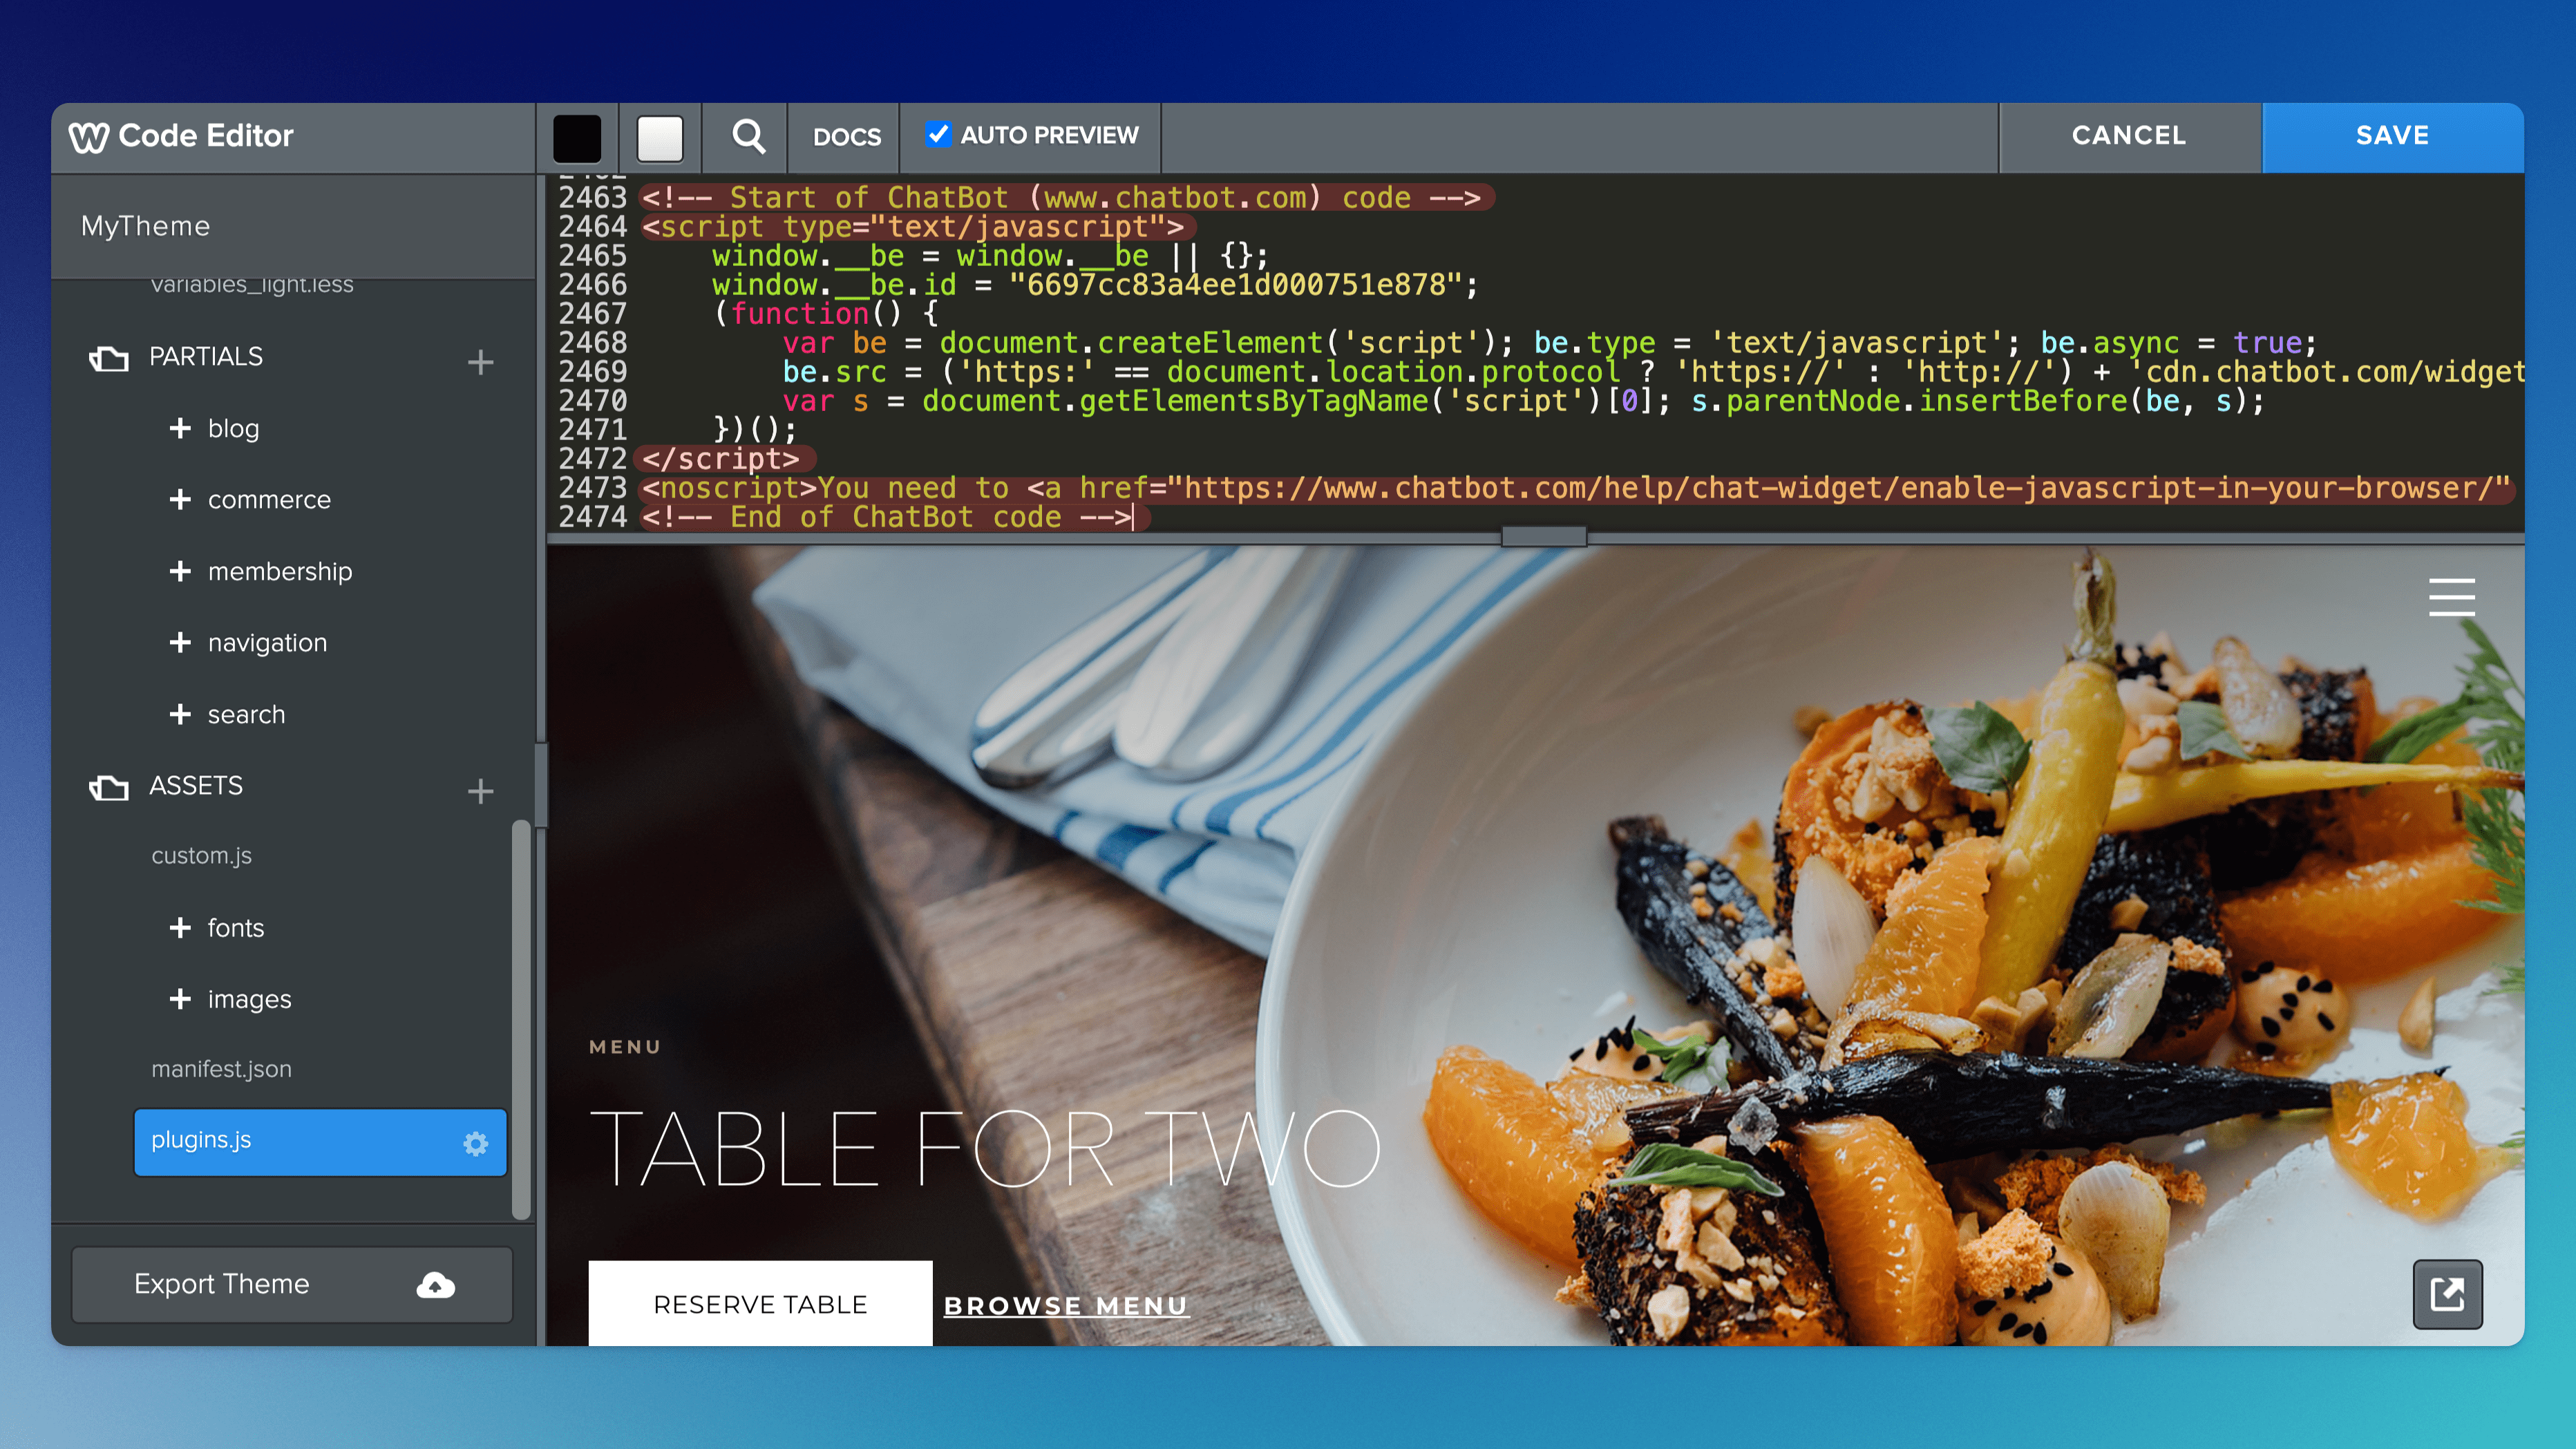Click the Weebly logo icon
2576x1449 pixels.
coord(88,137)
